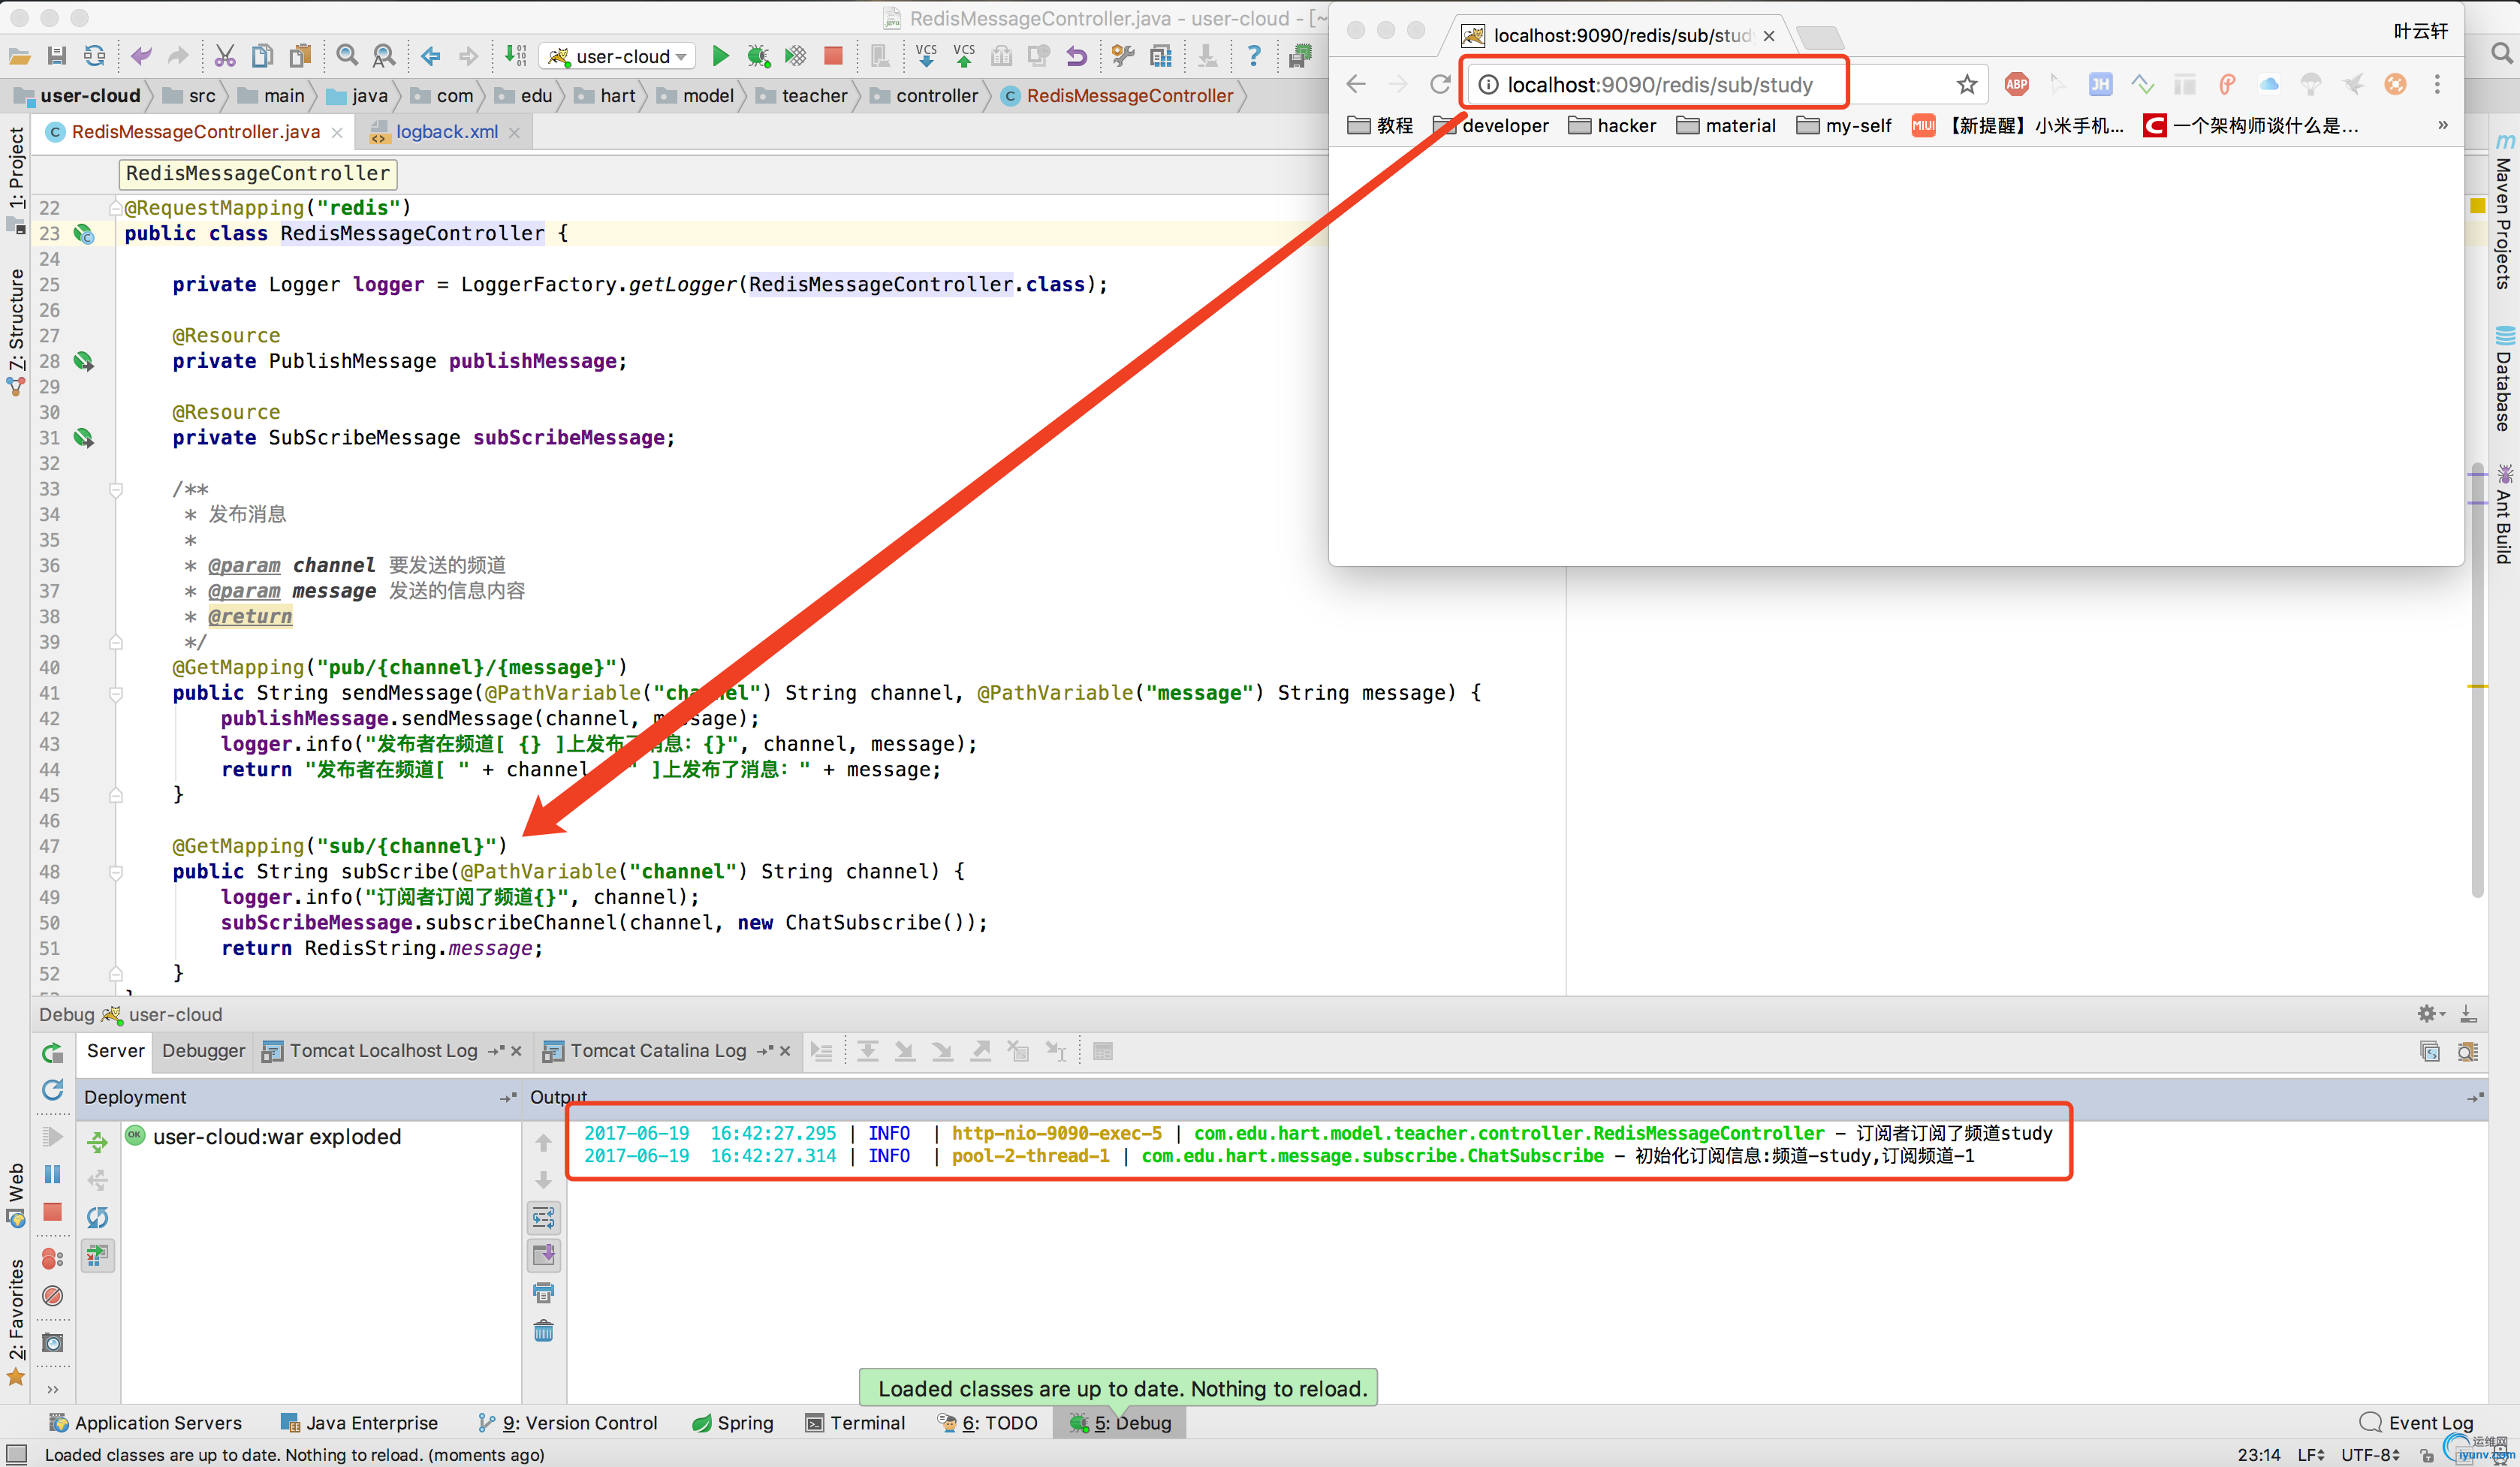
Task: Click the VCS commit changes icon
Action: tap(964, 56)
